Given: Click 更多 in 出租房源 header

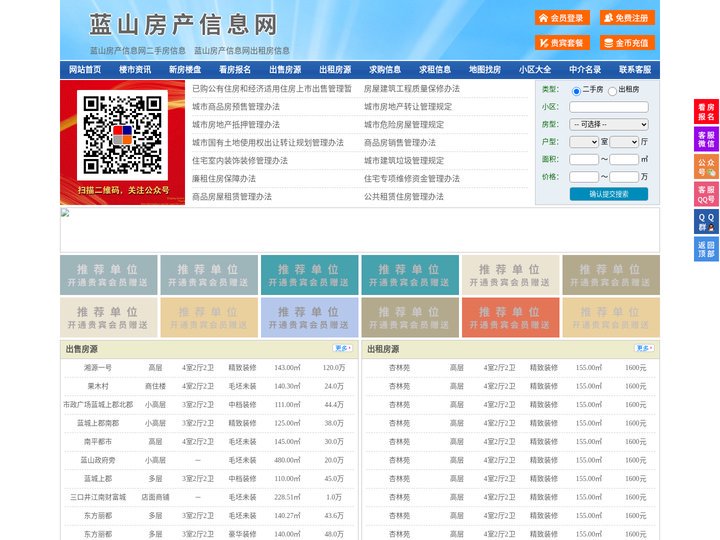Looking at the screenshot, I should tap(644, 348).
